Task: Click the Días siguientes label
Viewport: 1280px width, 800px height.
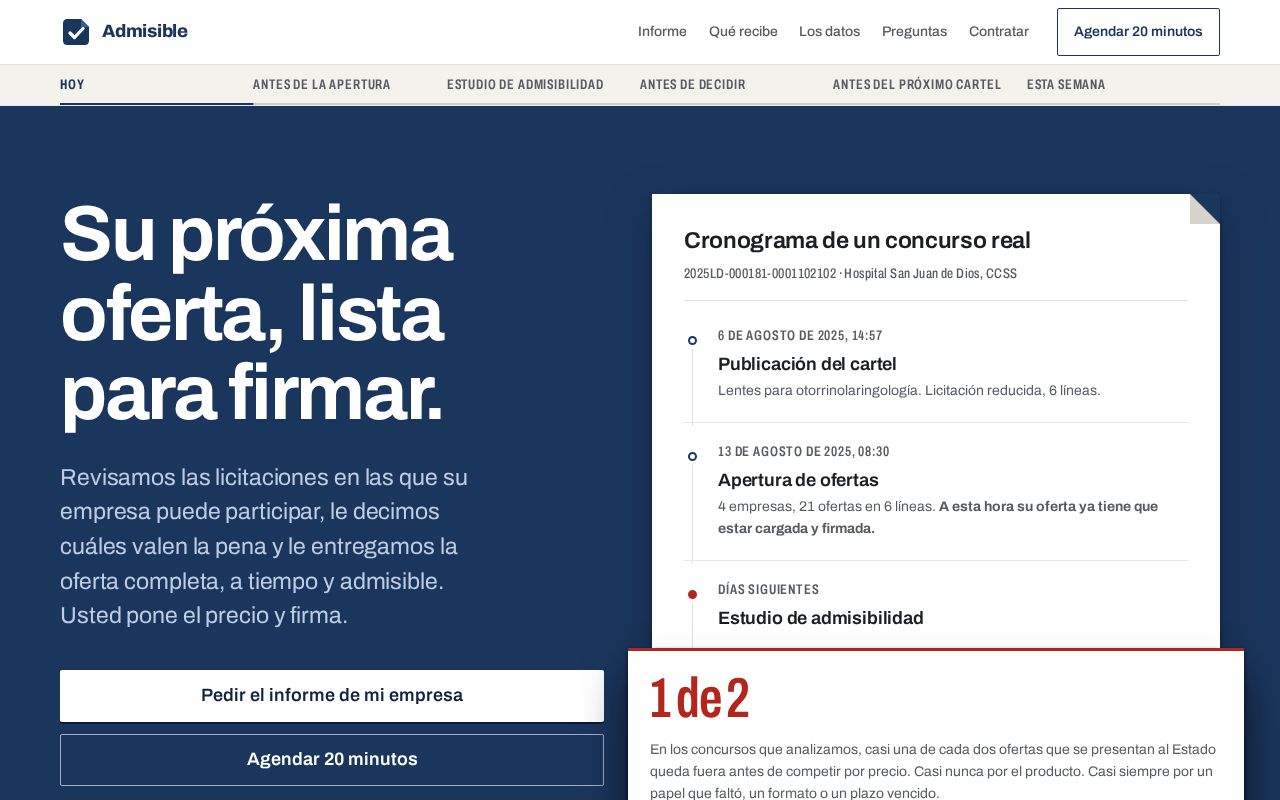Action: [768, 590]
